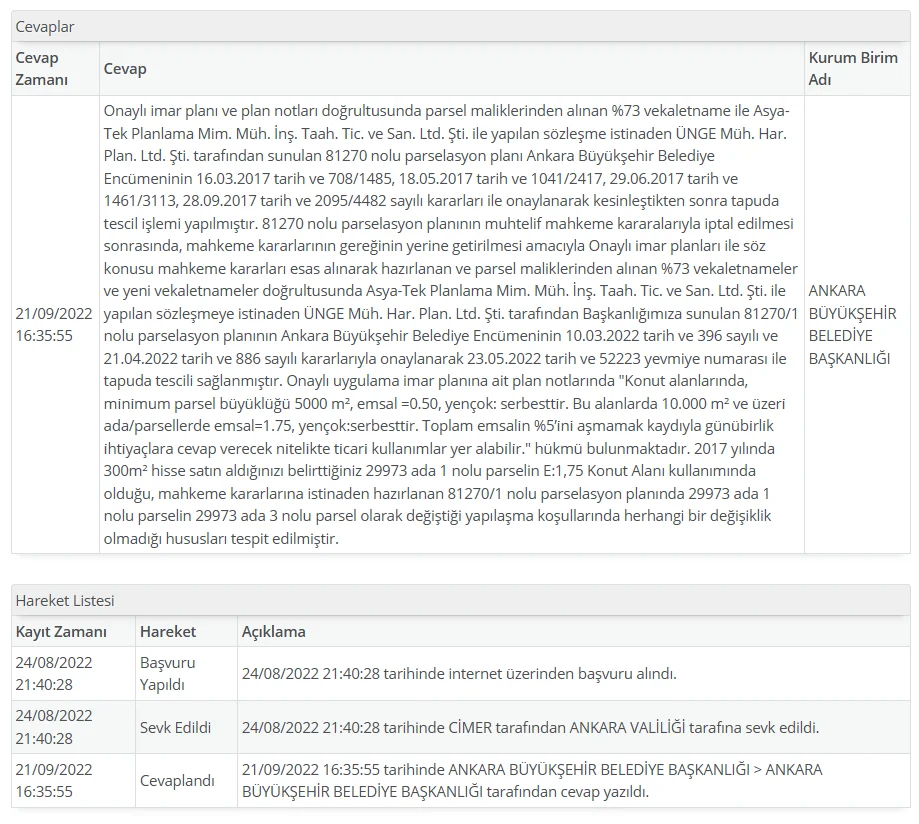Select the Kurum Birim Adı column header
The width and height of the screenshot is (919, 824).
852,69
